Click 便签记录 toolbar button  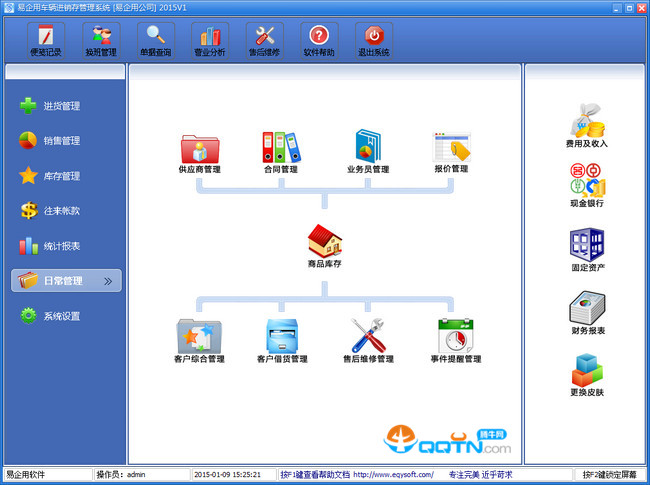coord(44,40)
